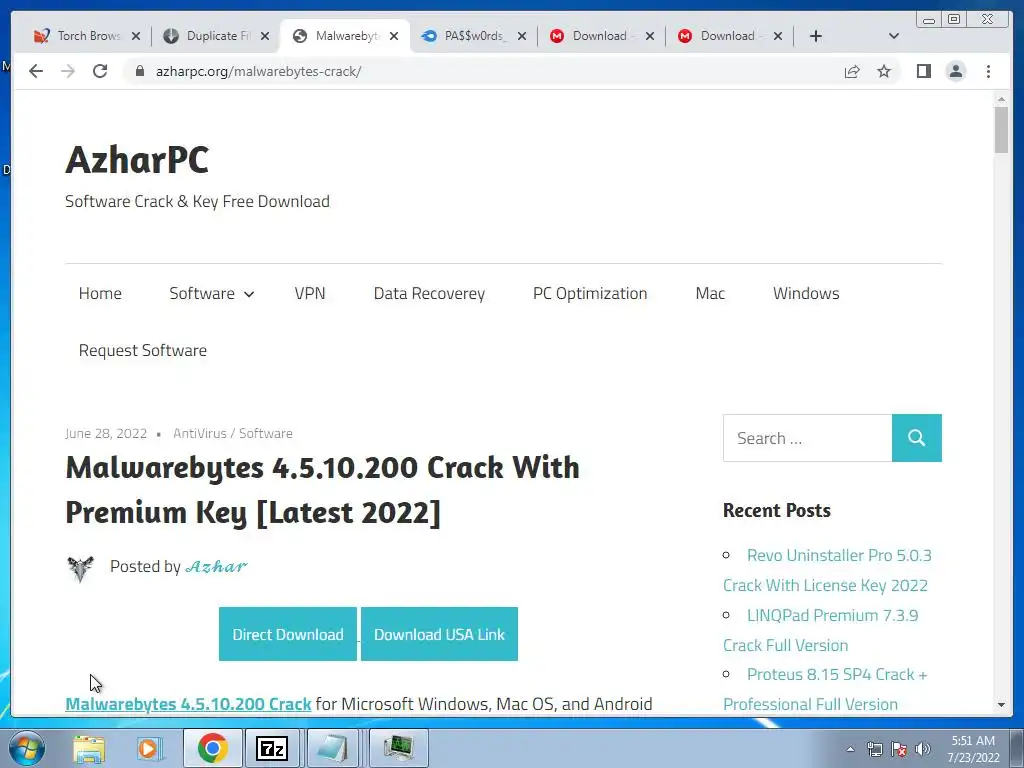The image size is (1024, 768).
Task: Open the clock showing 5:51 AM
Action: click(x=973, y=749)
